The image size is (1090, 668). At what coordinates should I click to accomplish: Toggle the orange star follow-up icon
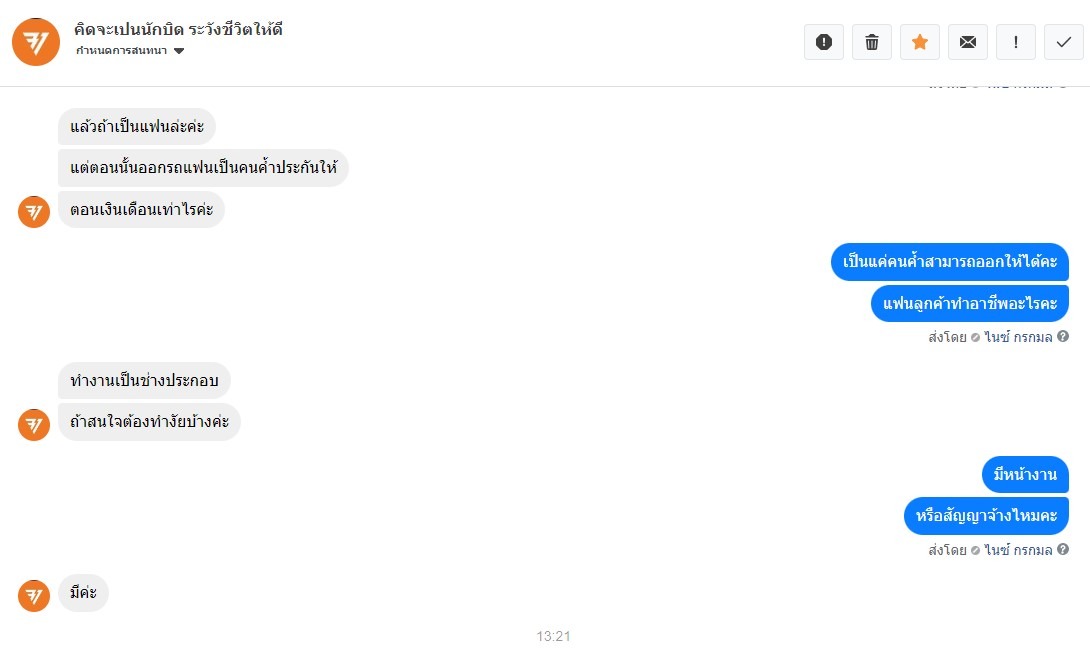click(x=920, y=42)
